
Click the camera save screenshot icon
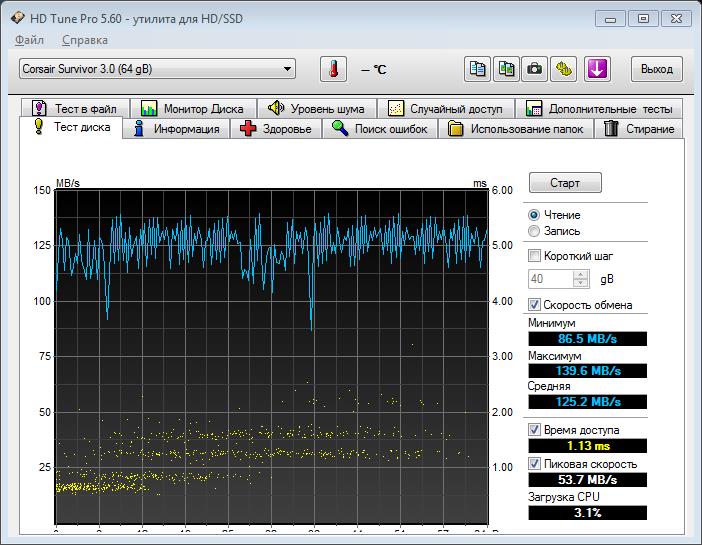pyautogui.click(x=536, y=69)
